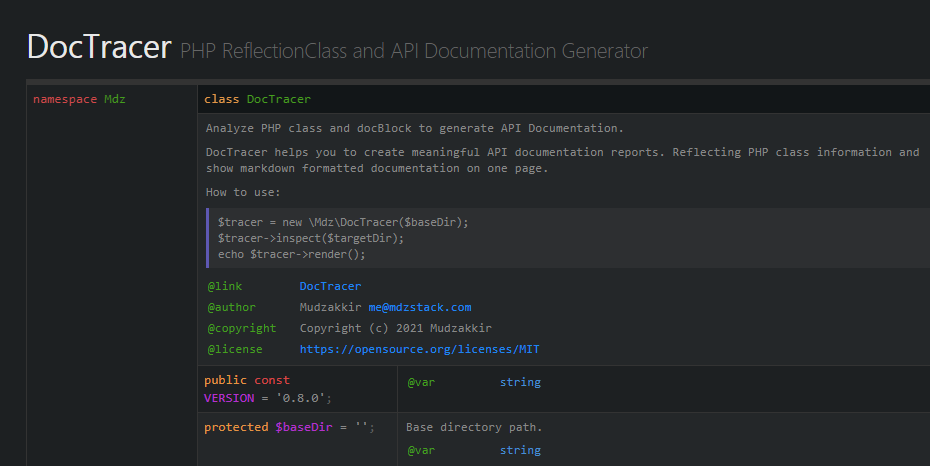930x466 pixels.
Task: Open the DocTracer link beside @link
Action: 330,286
